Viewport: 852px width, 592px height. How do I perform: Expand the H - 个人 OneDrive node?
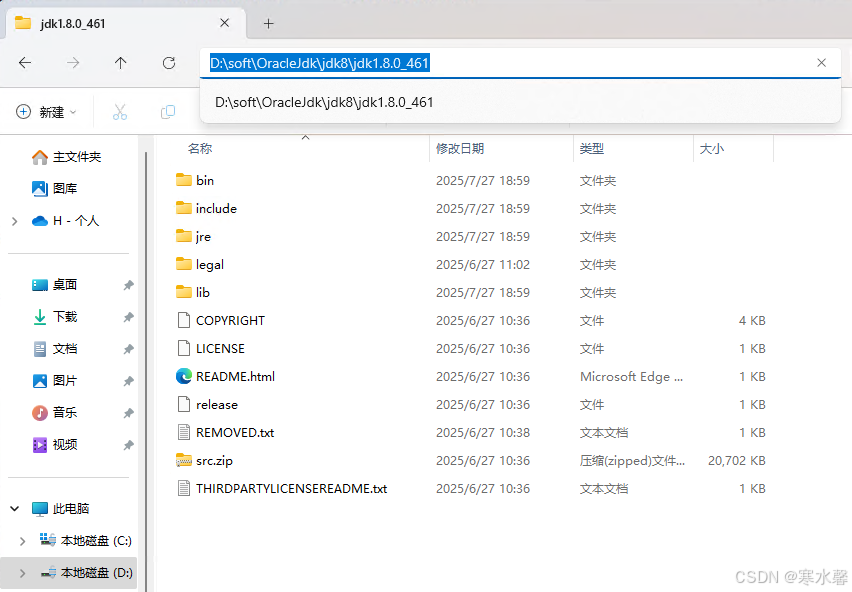15,221
